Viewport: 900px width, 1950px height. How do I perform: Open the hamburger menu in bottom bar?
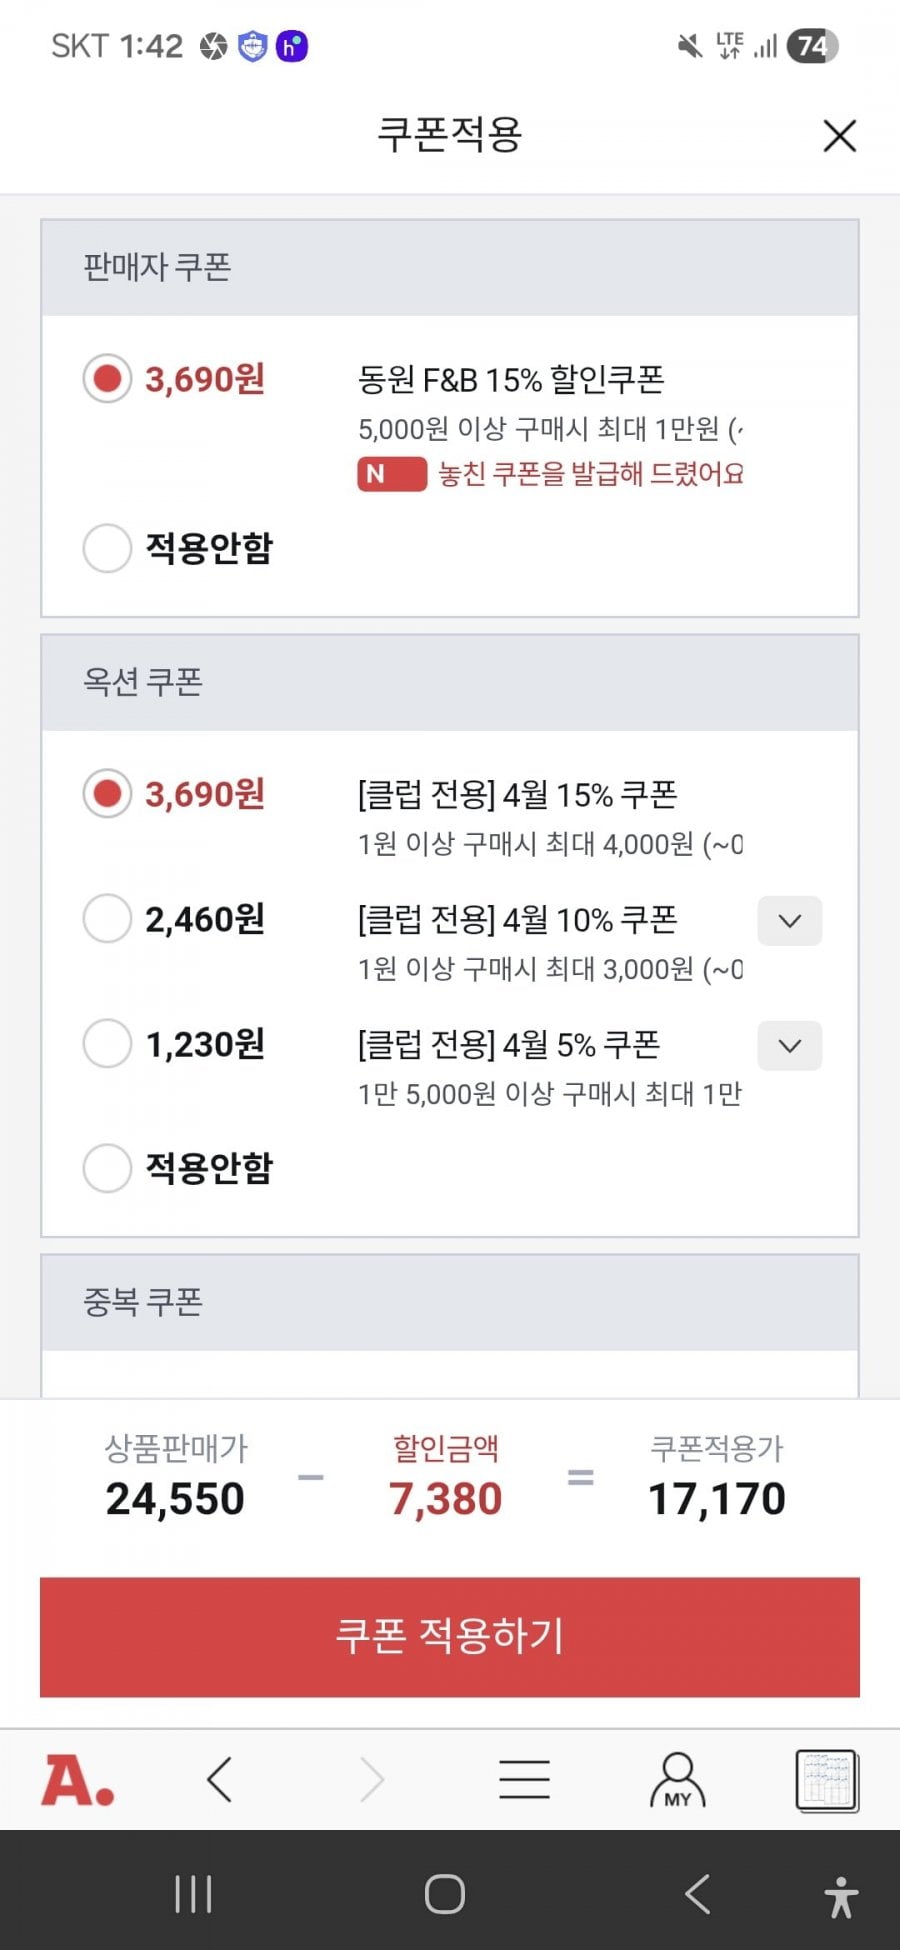pos(524,1780)
